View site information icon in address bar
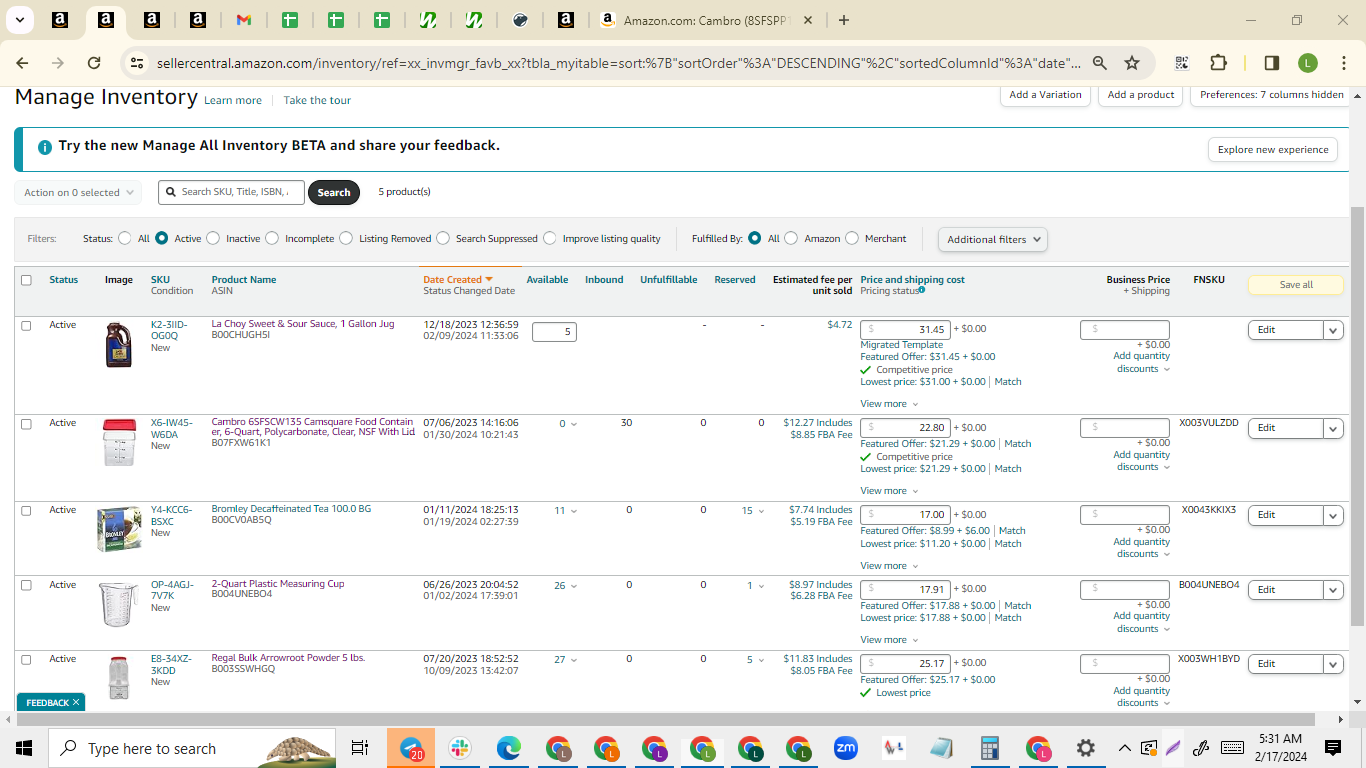1366x768 pixels. click(137, 63)
